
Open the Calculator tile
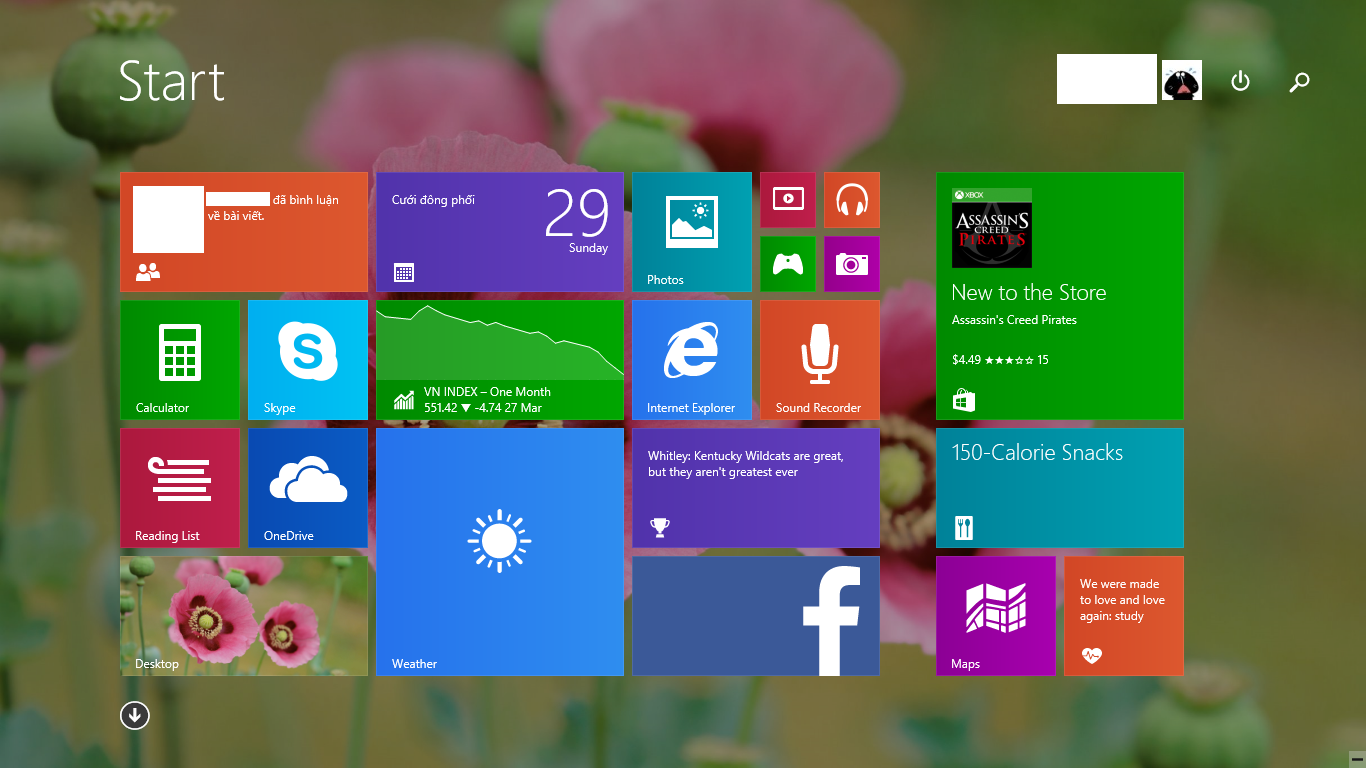click(180, 360)
